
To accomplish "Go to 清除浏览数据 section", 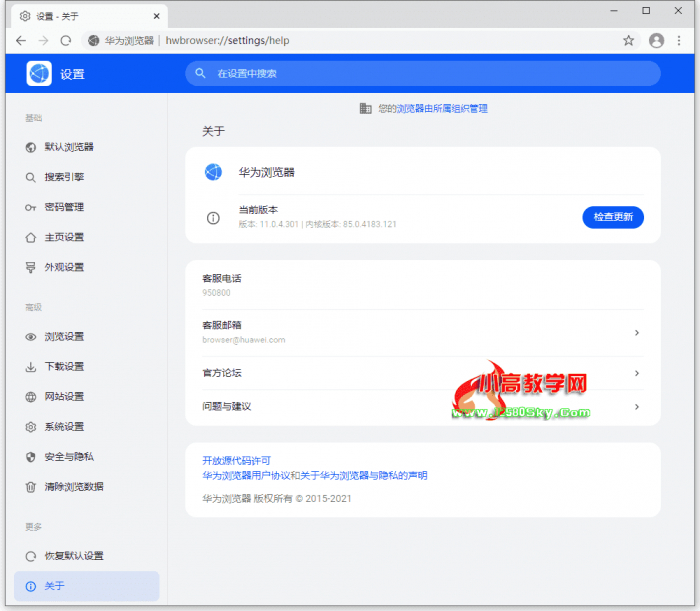I will coord(87,486).
